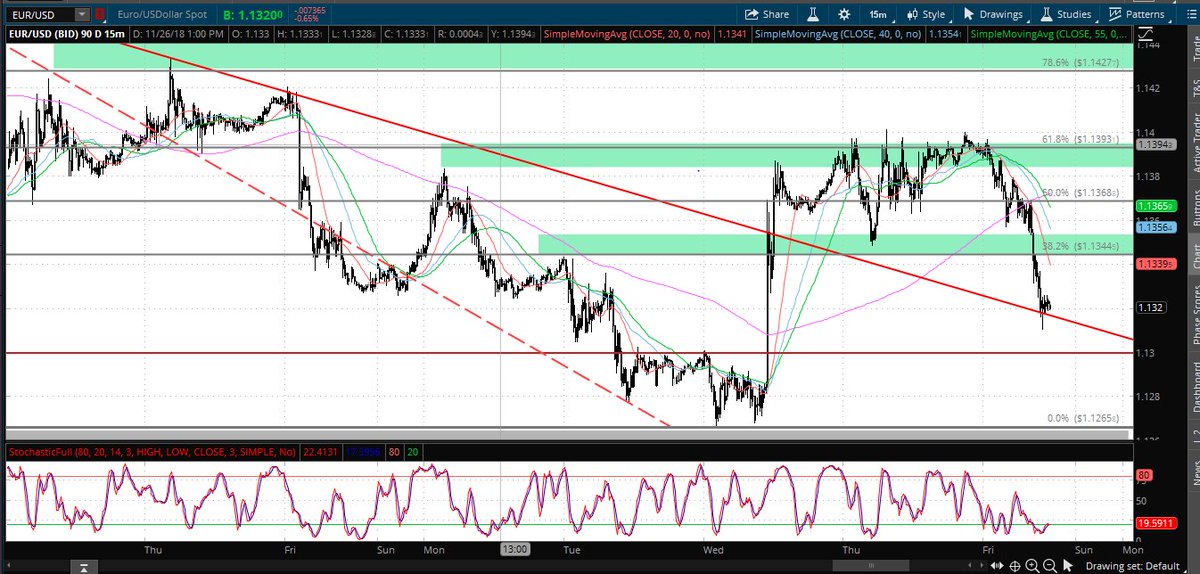Click the red symbol link clipboard icon
Viewport: 1200px width, 574px height.
tap(101, 15)
